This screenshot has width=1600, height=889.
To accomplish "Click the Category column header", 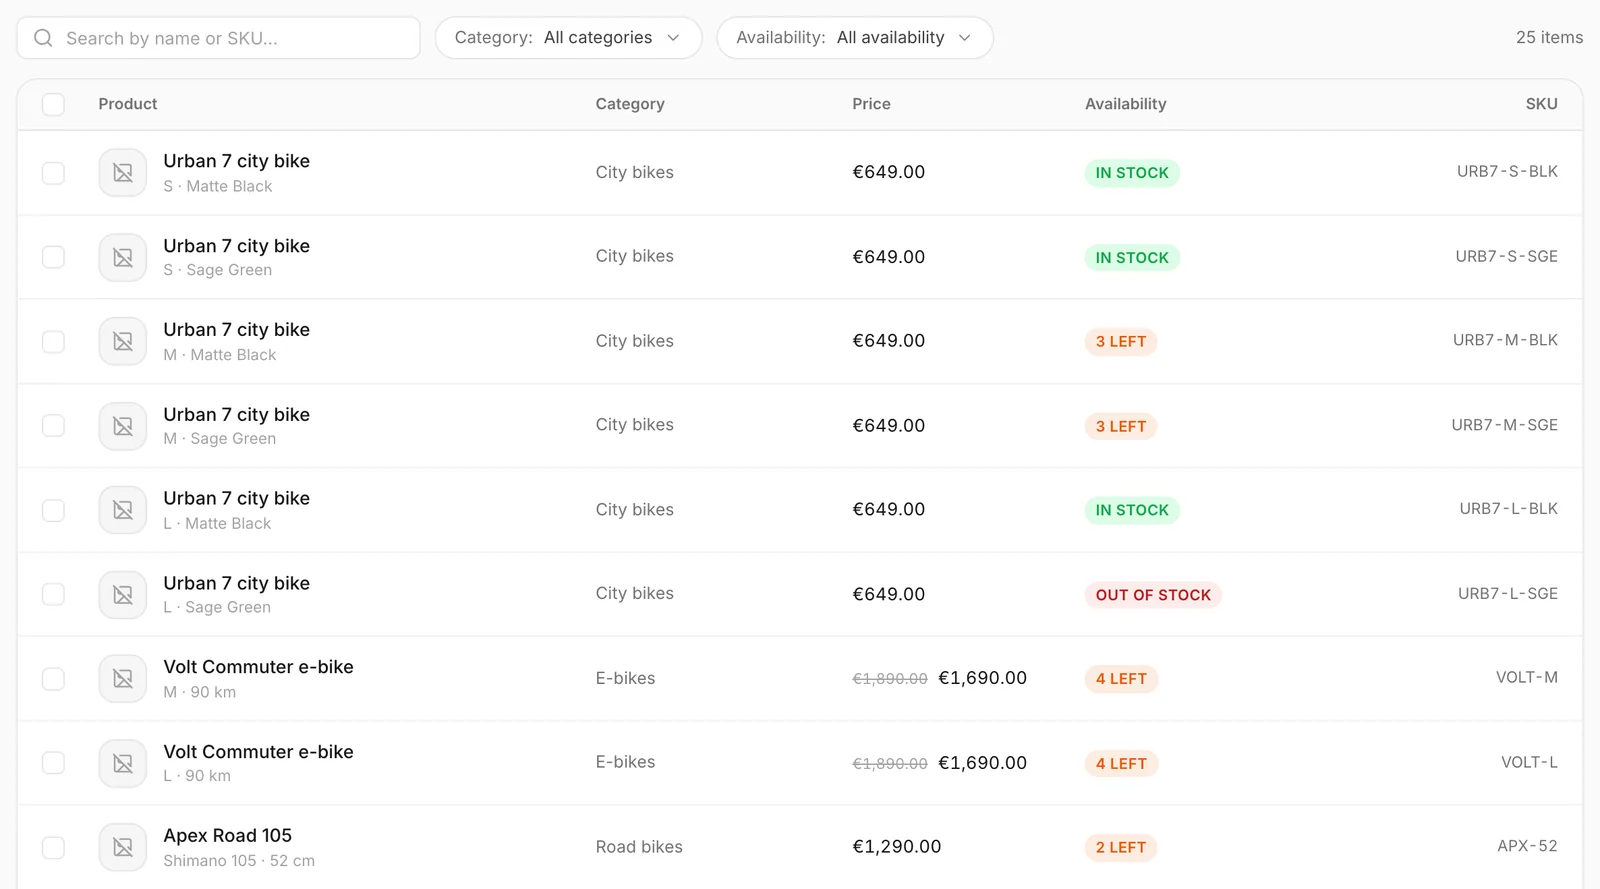I will coord(630,104).
